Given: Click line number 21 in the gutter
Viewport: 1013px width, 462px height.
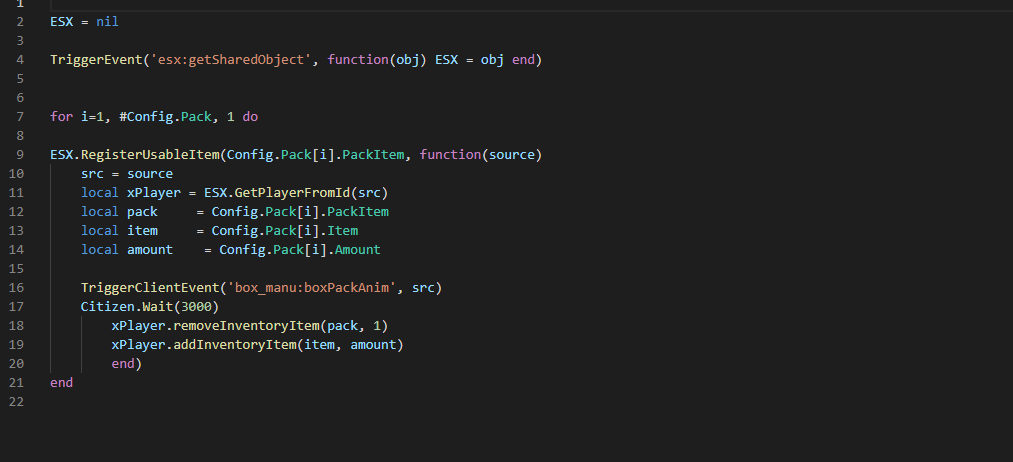Looking at the screenshot, I should 16,383.
